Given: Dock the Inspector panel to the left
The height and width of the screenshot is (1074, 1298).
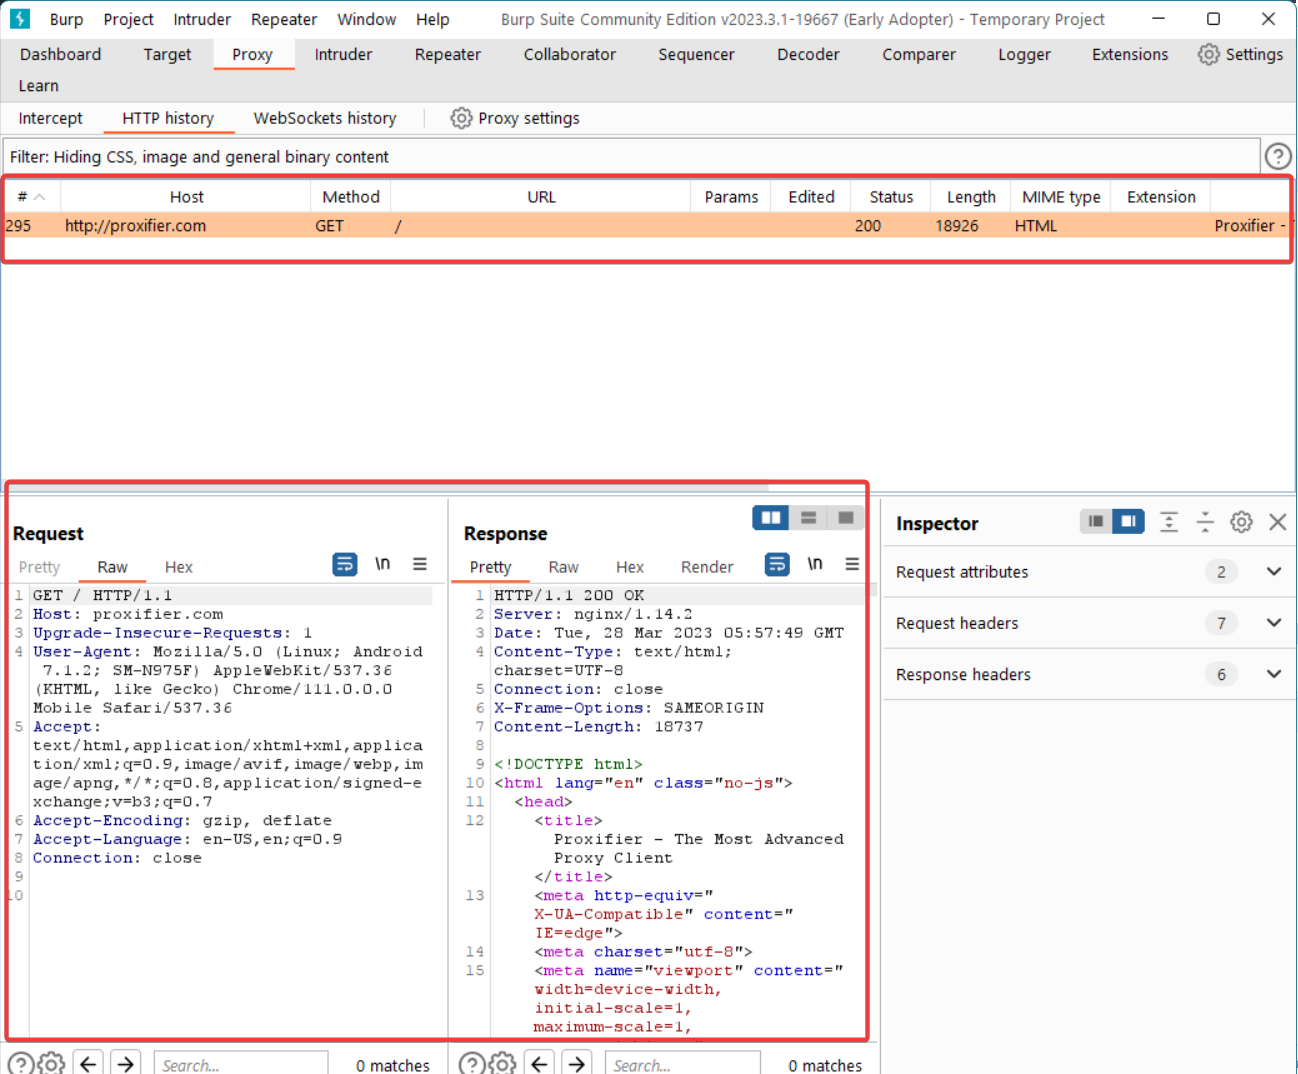Looking at the screenshot, I should (x=1096, y=522).
